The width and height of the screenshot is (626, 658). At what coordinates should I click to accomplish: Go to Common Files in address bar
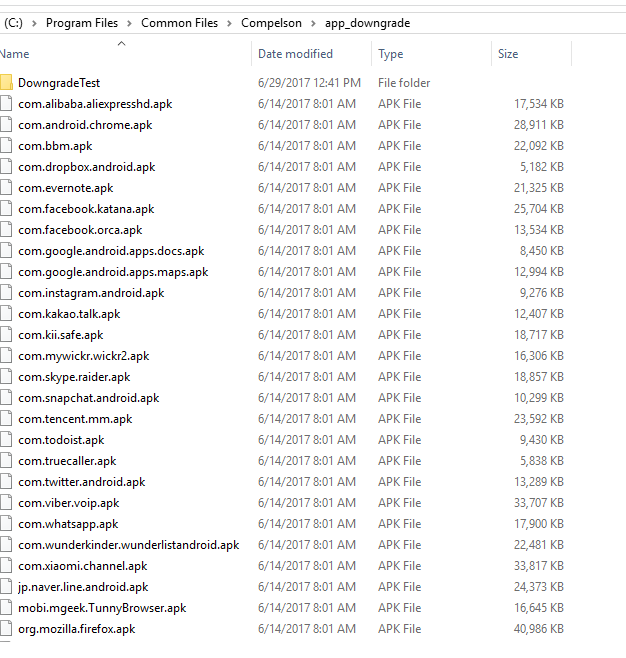(x=180, y=23)
